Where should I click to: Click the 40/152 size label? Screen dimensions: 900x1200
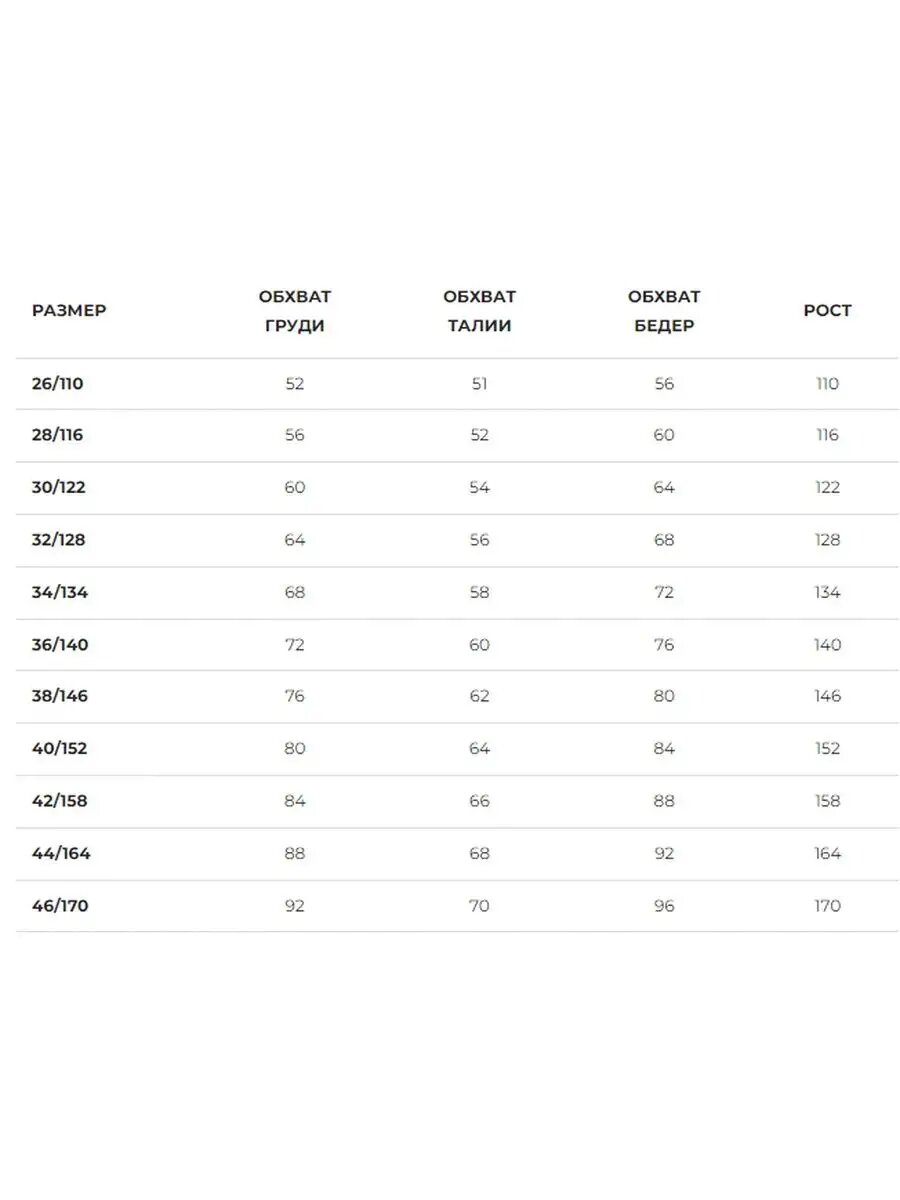[x=60, y=749]
